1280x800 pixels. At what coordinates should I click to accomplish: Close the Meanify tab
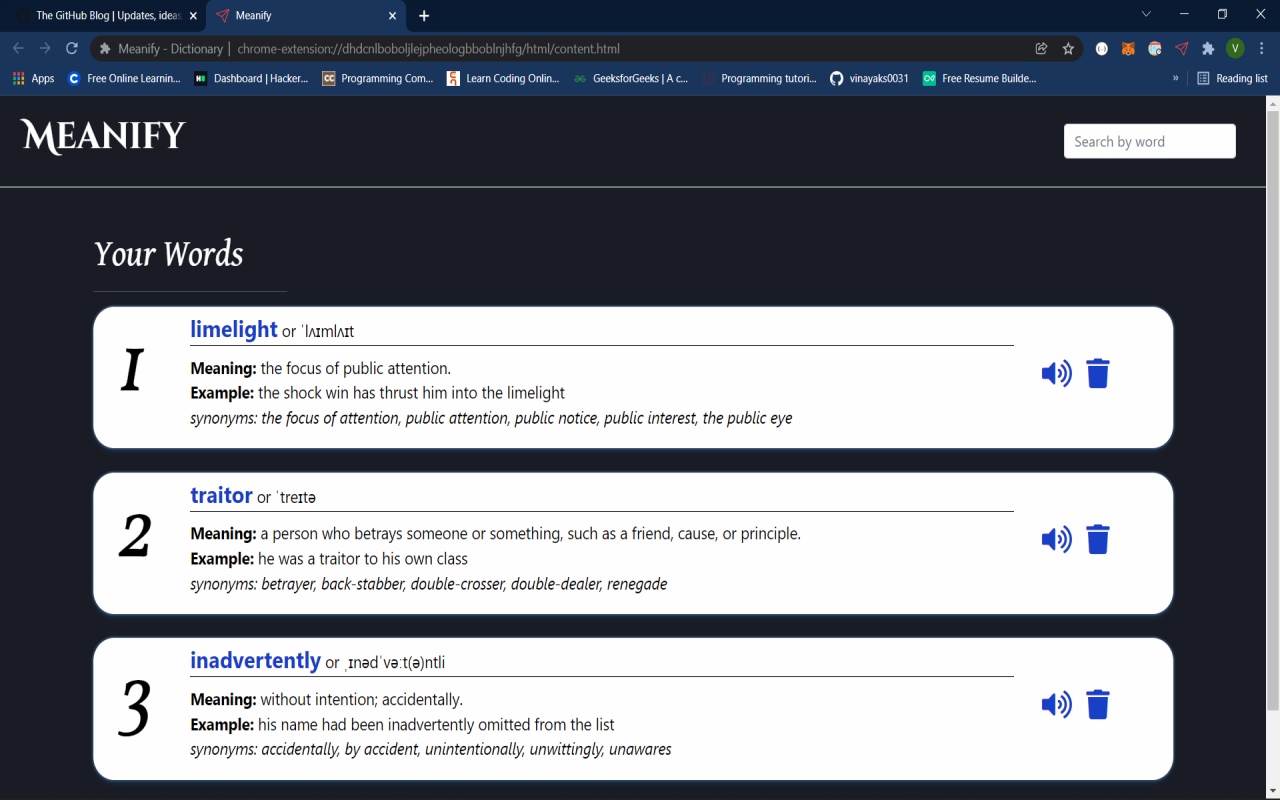(393, 16)
